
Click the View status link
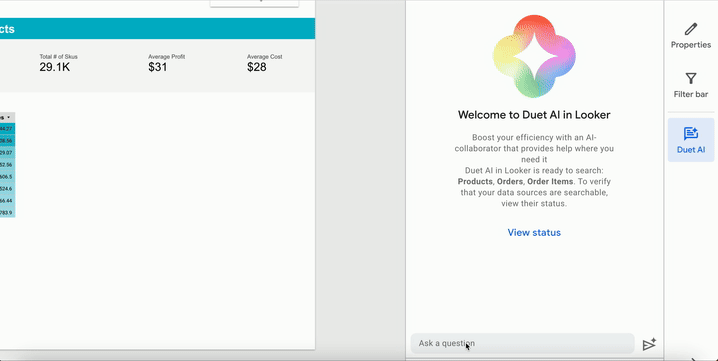534,232
